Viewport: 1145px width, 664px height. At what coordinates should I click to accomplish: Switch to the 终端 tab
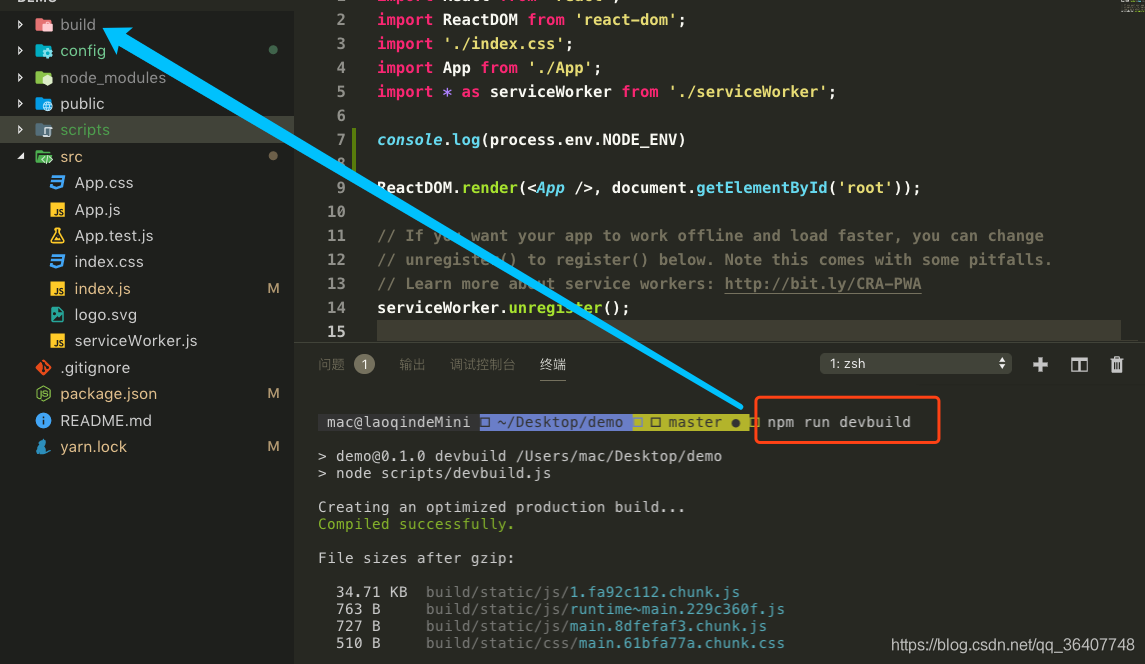pos(553,365)
